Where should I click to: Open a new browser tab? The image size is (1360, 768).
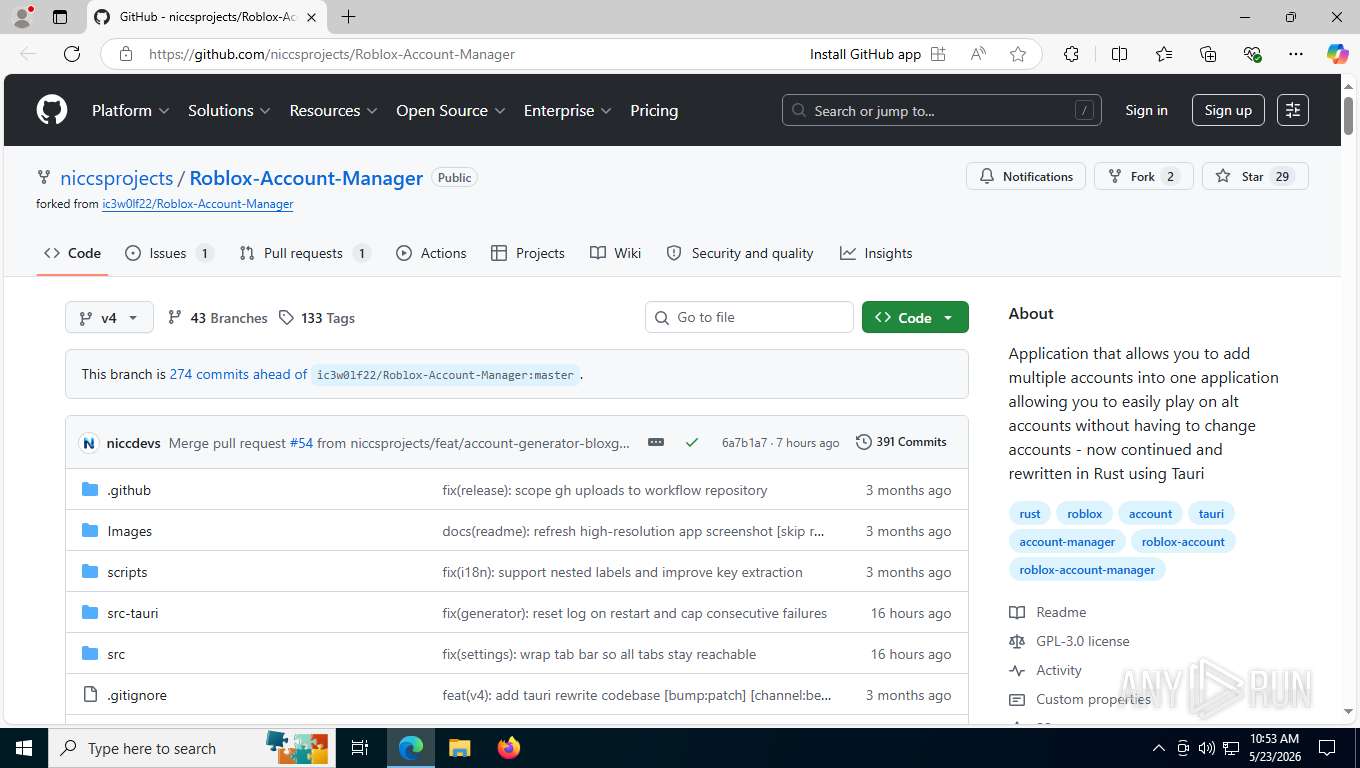click(x=348, y=17)
